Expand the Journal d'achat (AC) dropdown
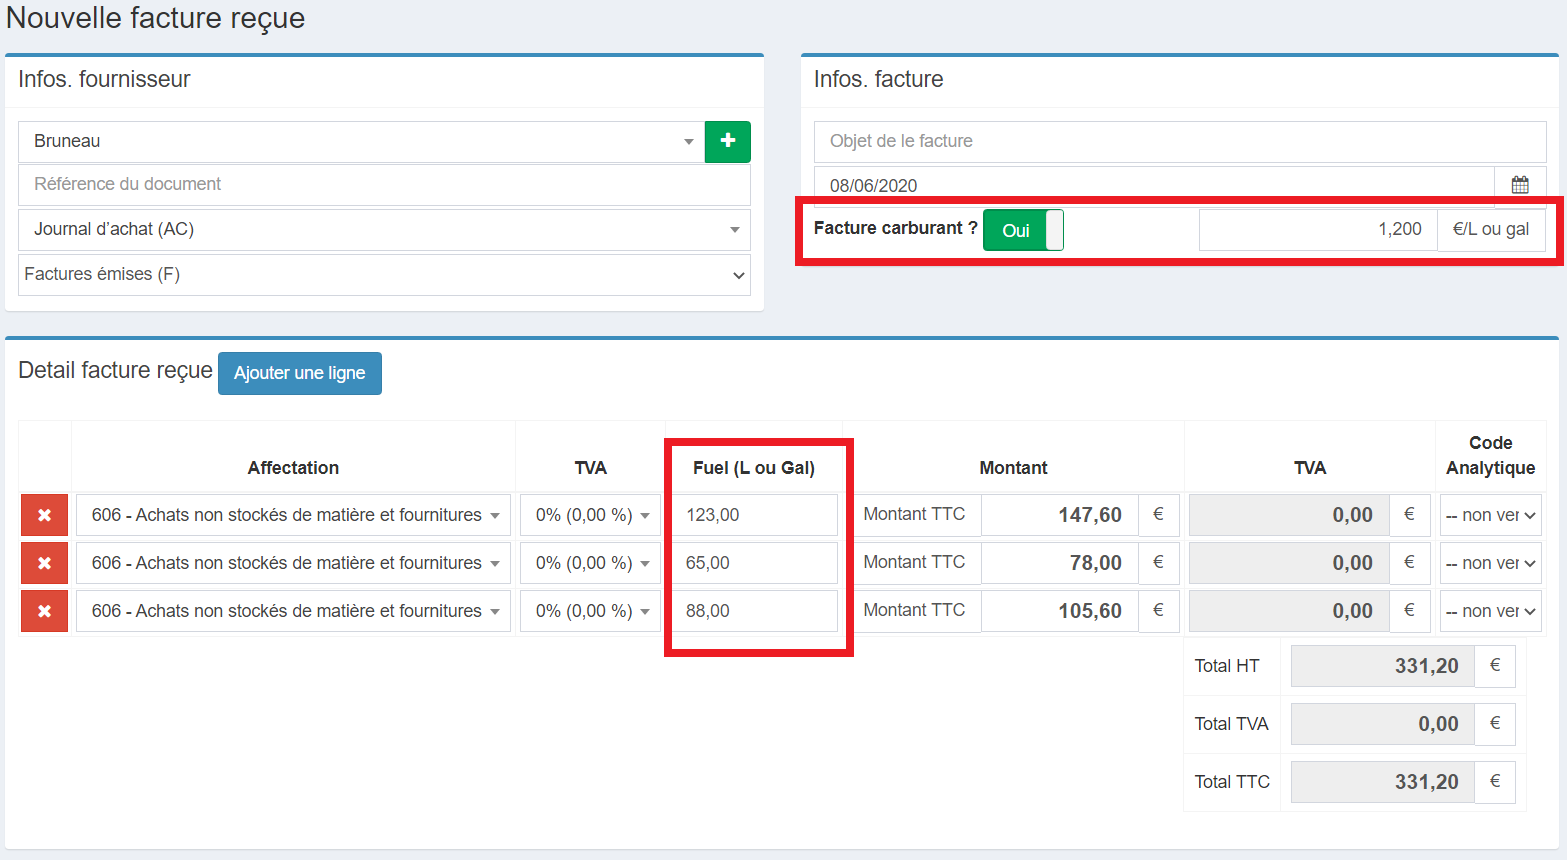This screenshot has height=860, width=1567. (x=384, y=229)
